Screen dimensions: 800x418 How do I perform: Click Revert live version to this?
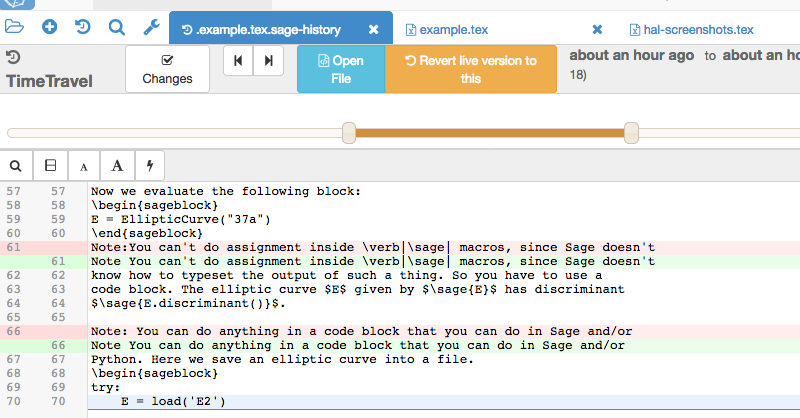(x=471, y=69)
